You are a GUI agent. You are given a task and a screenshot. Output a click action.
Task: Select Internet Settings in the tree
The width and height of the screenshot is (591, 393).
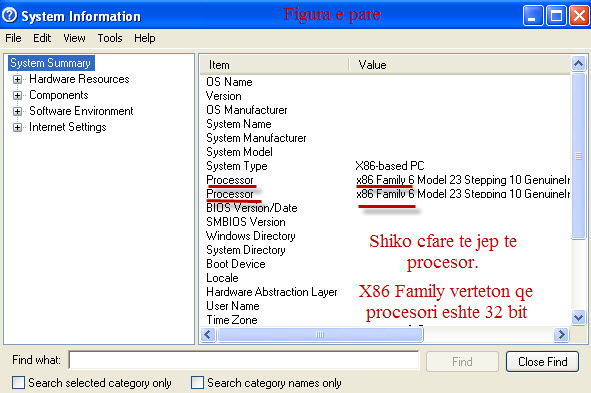point(68,127)
